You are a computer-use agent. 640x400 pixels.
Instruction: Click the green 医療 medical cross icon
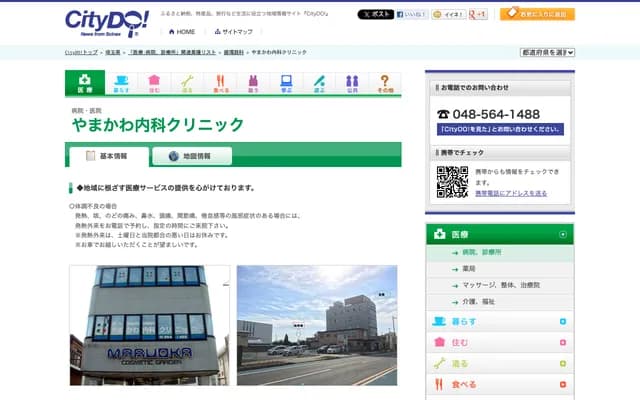[84, 83]
